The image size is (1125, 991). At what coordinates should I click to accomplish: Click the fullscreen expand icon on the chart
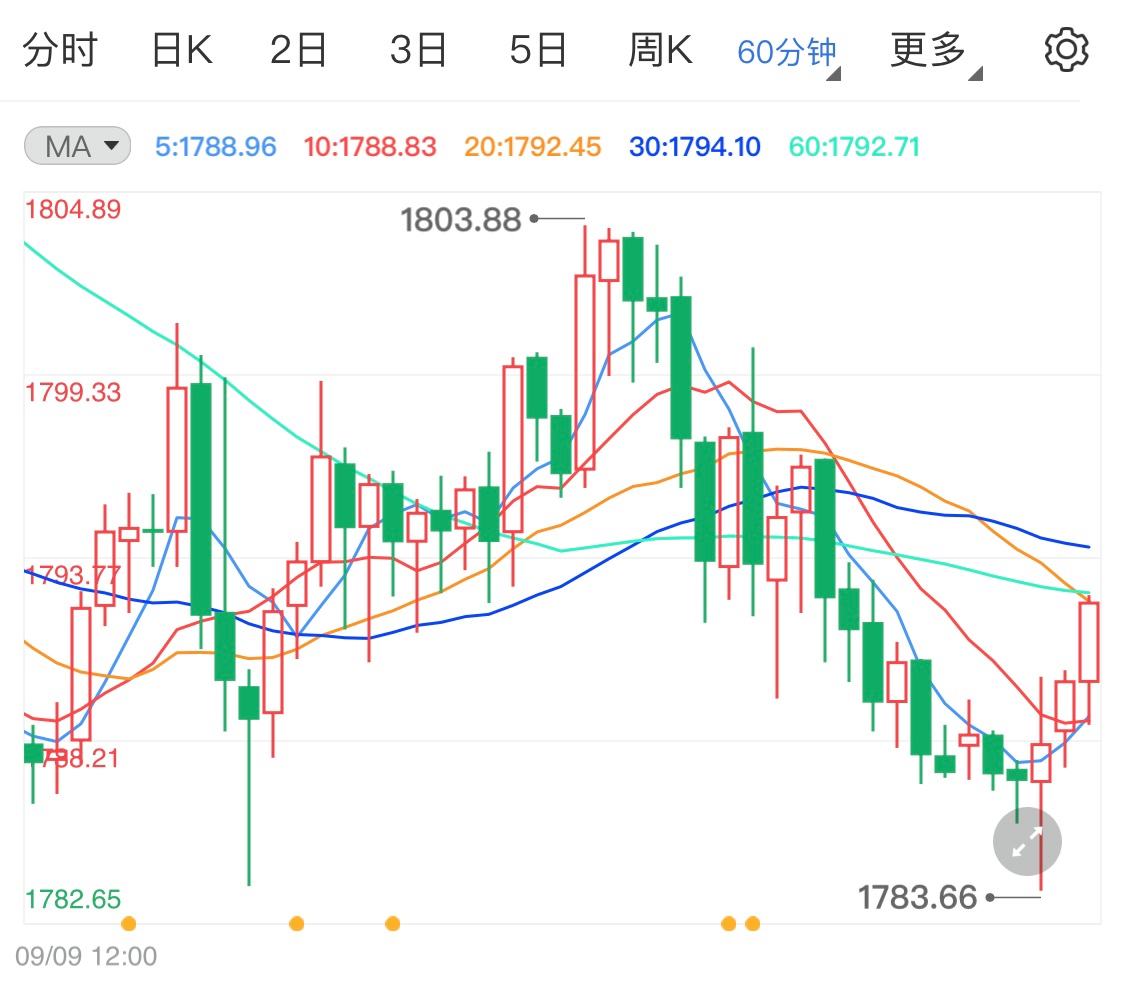[x=1026, y=841]
